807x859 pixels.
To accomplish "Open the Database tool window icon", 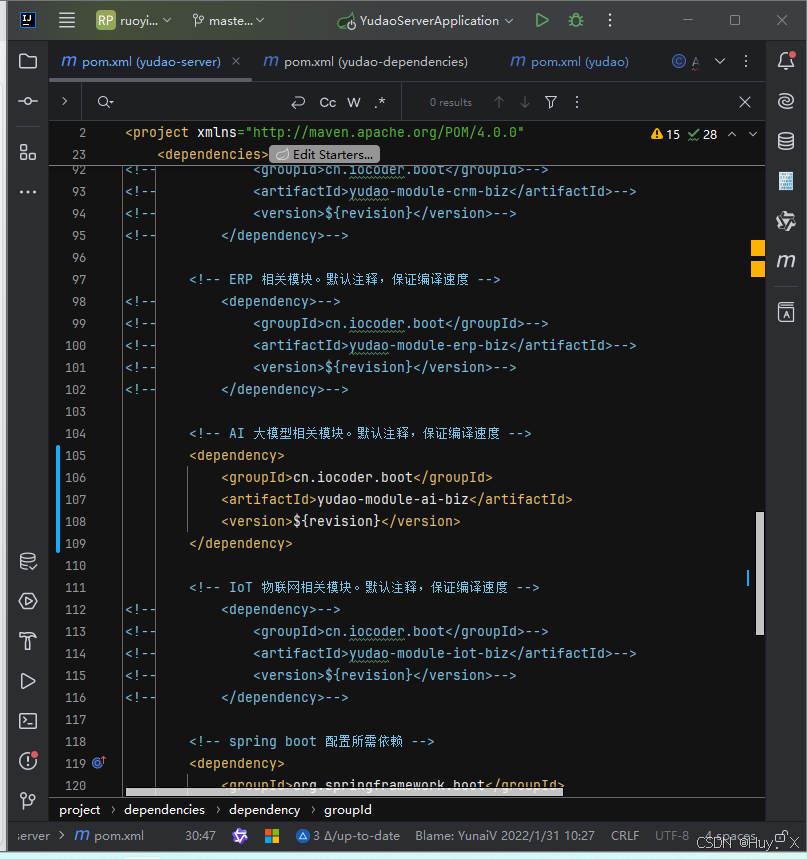I will pos(786,140).
